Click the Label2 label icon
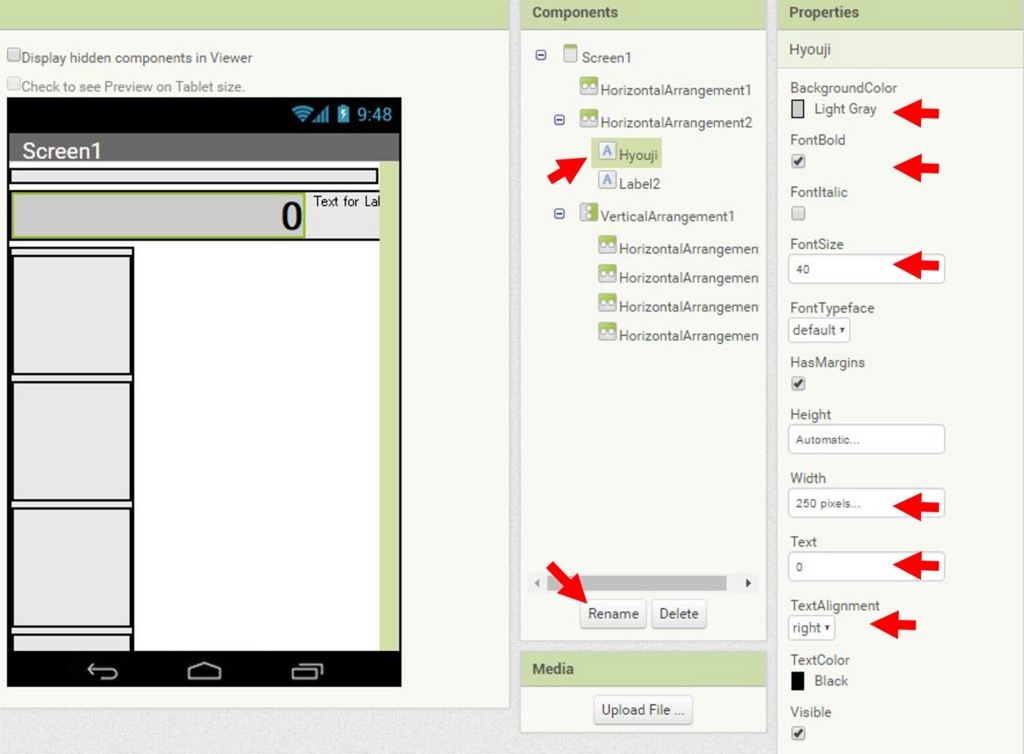The width and height of the screenshot is (1024, 754). (x=607, y=180)
